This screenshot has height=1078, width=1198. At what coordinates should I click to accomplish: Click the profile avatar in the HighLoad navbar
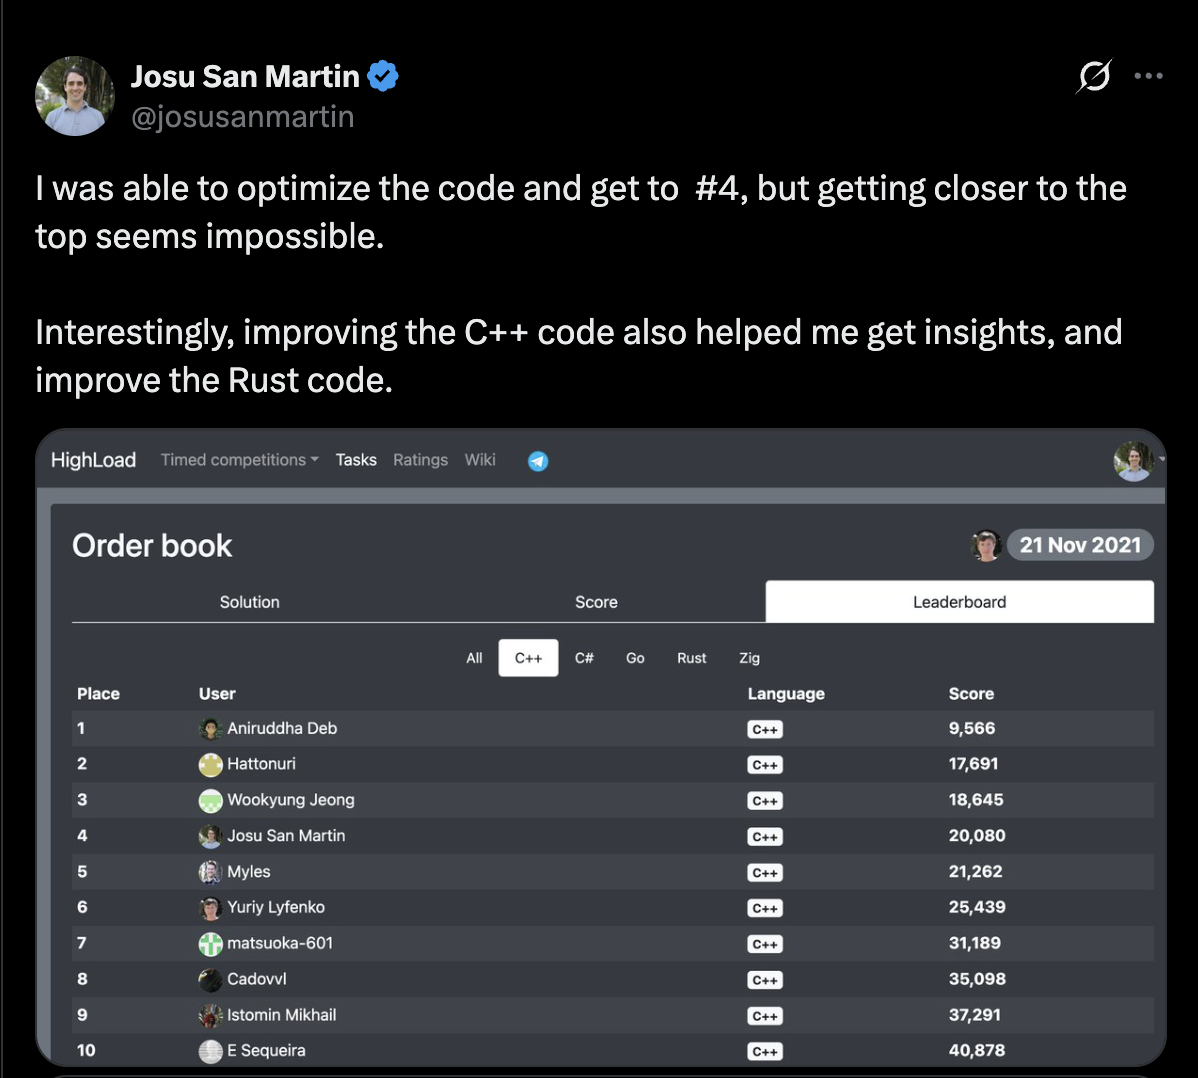(x=1133, y=460)
